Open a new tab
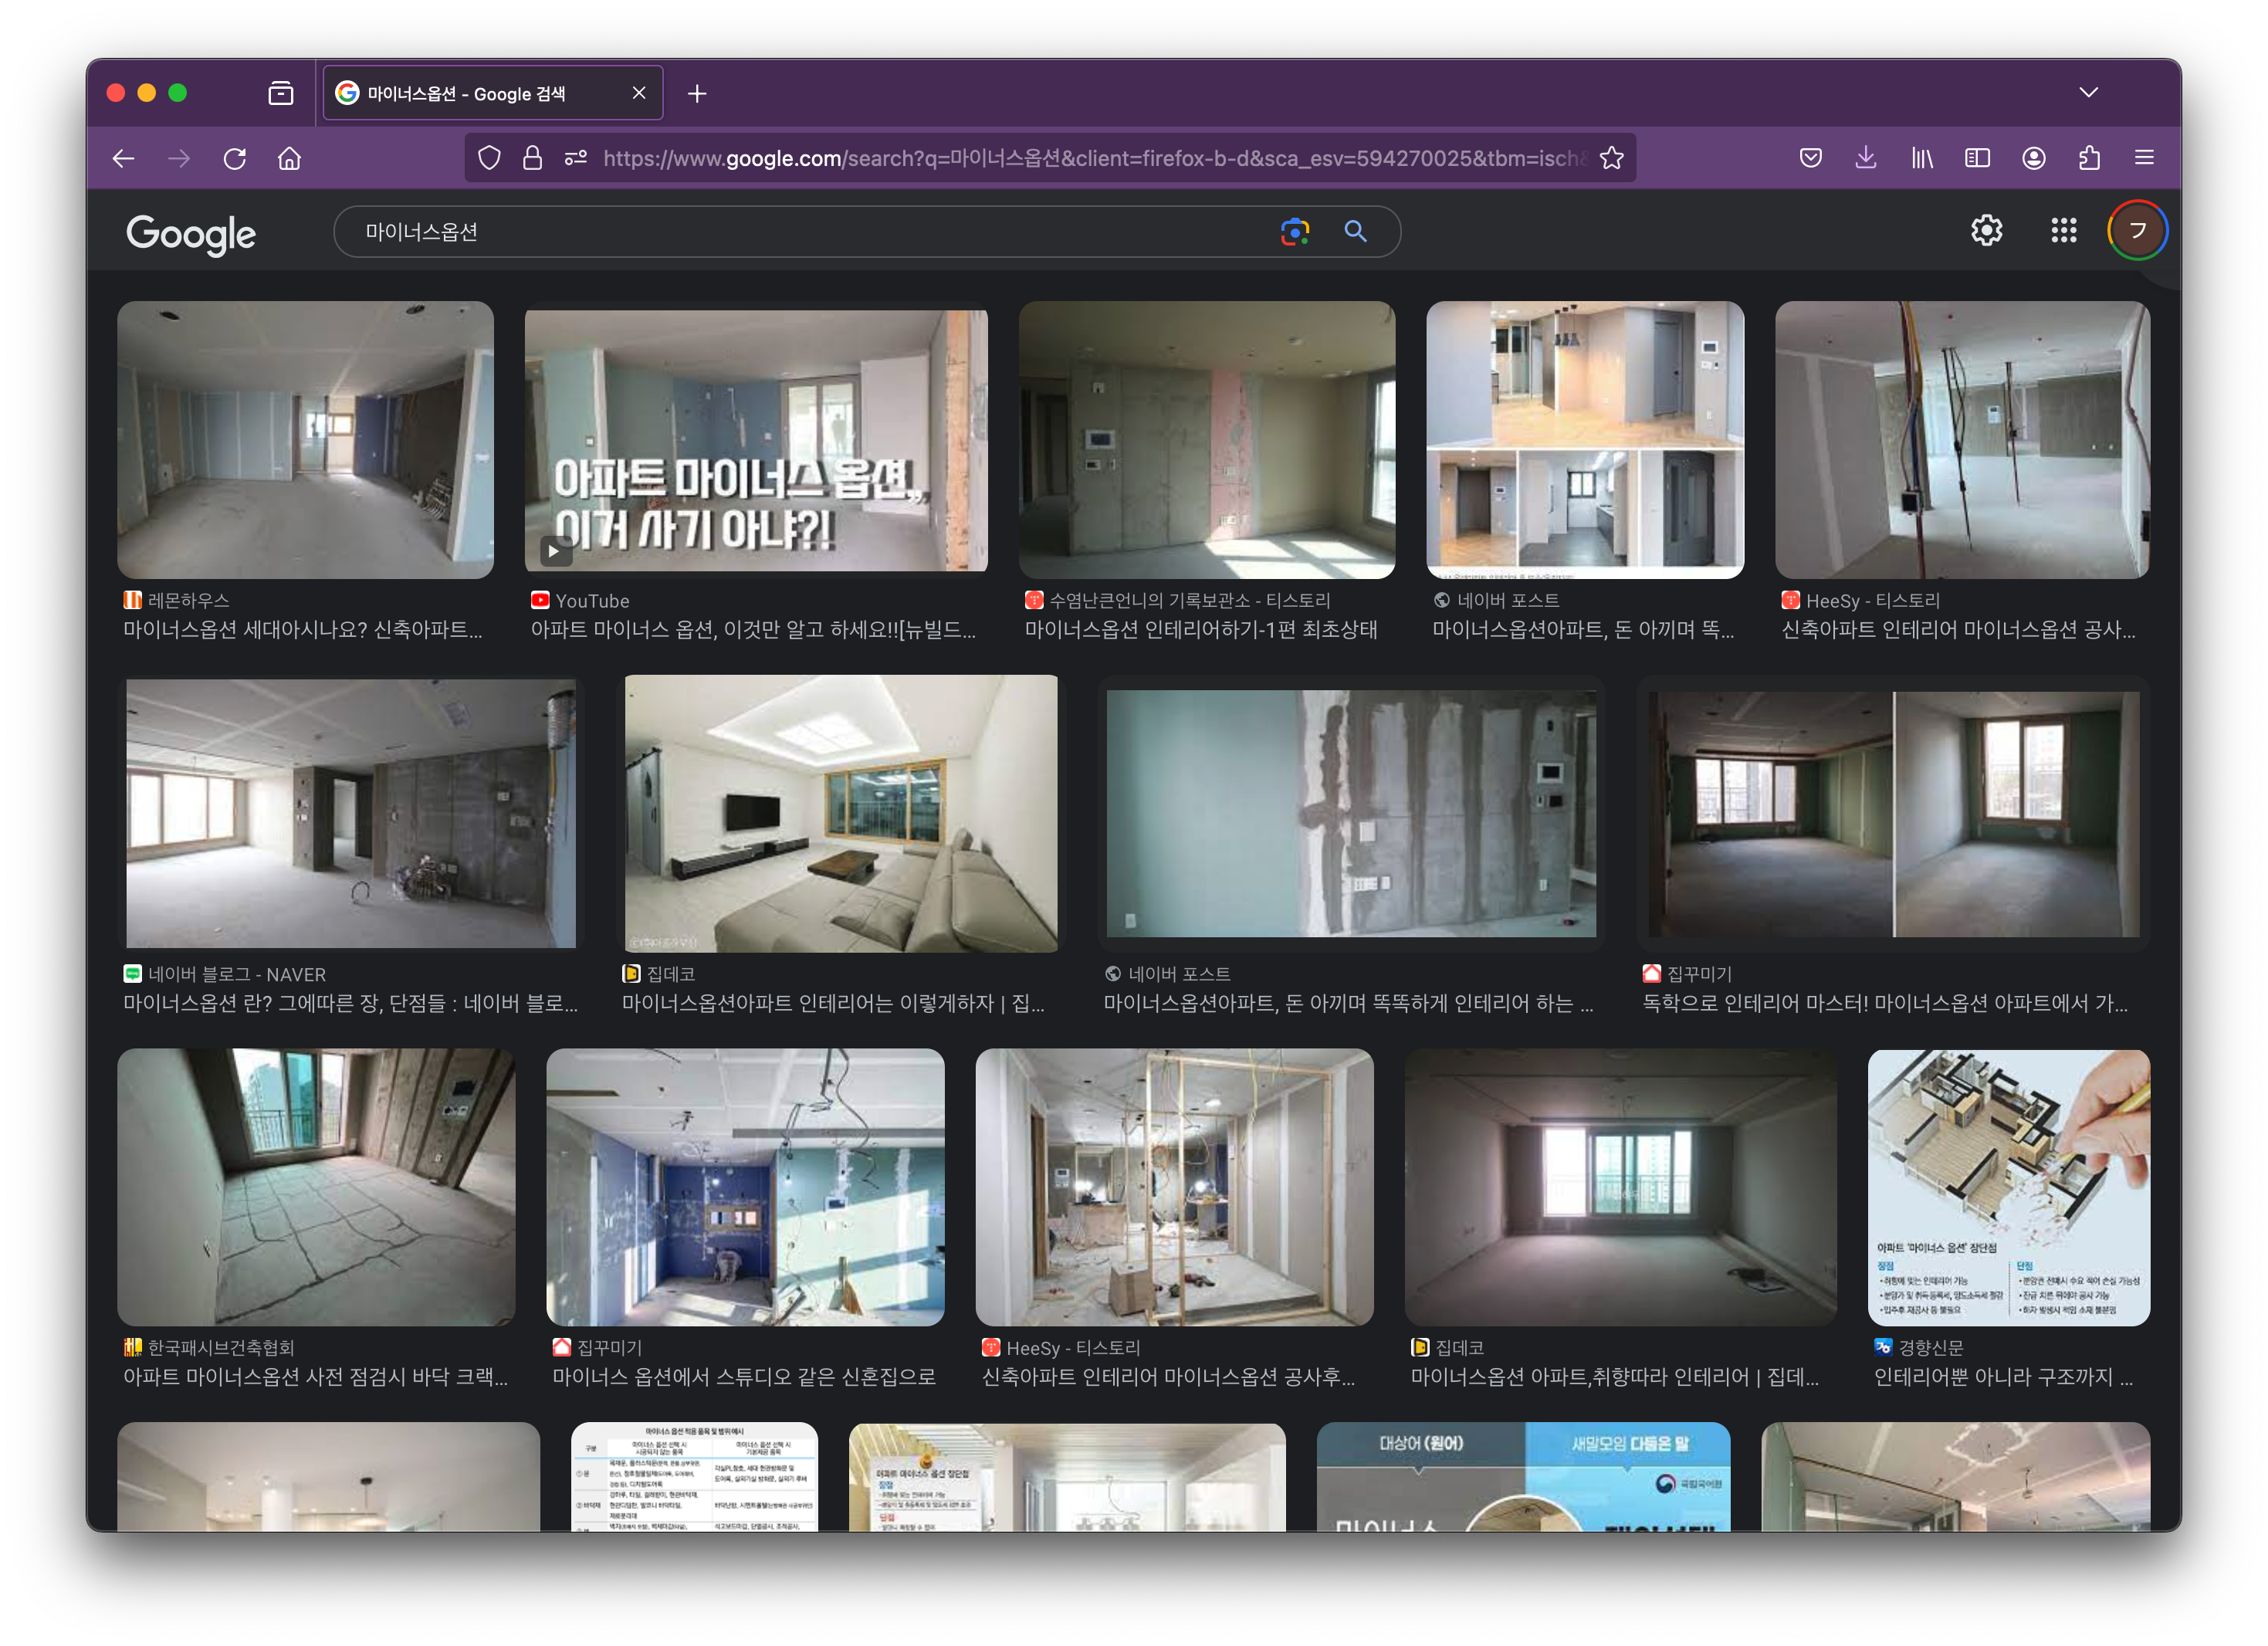Image resolution: width=2268 pixels, height=1646 pixels. pyautogui.click(x=697, y=93)
